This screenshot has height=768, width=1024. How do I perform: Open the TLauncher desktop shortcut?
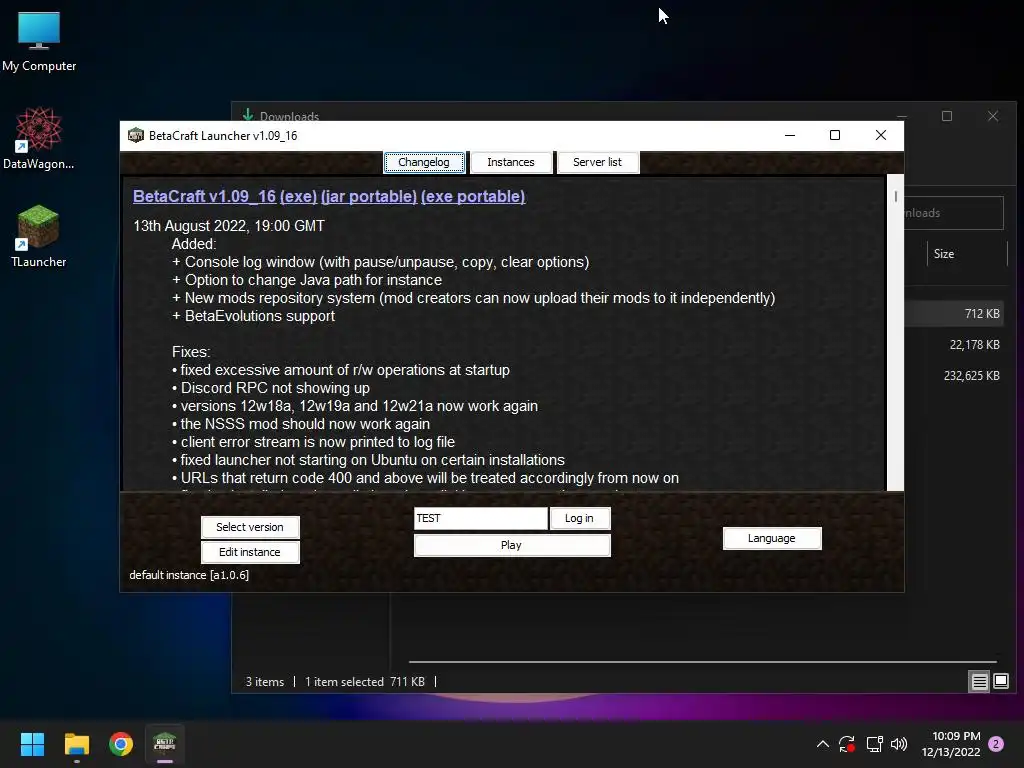39,236
